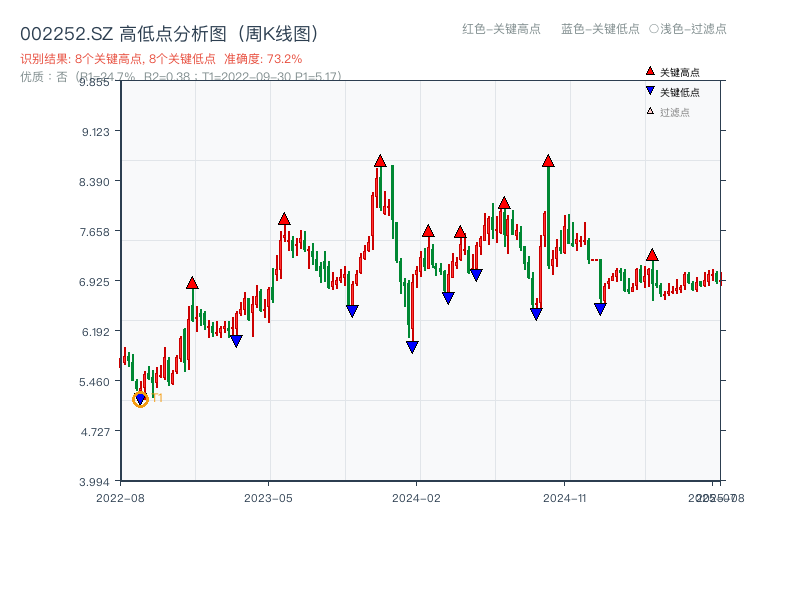
Task: Click the x-axis label 2023-05
Action: click(268, 498)
